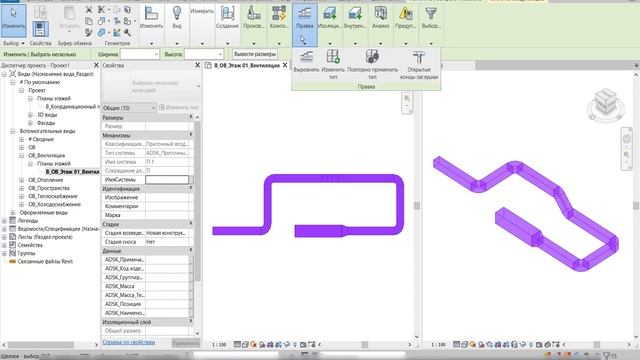Viewport: 640px width, 360px height.
Task: Click detail level icon in 3D view bar
Action: click(456, 344)
